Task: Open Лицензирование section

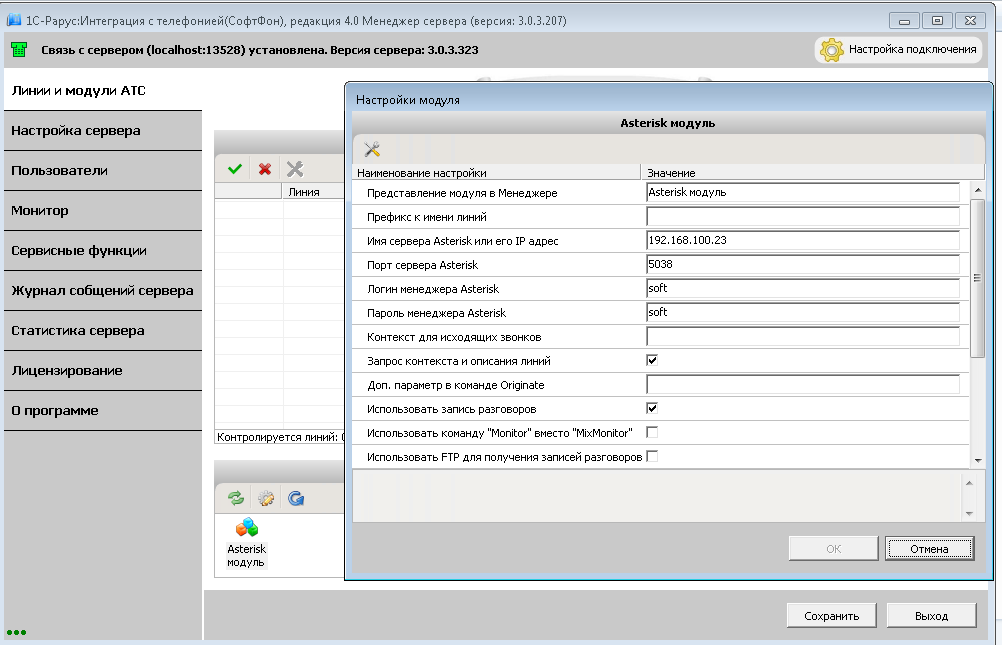Action: [x=103, y=370]
